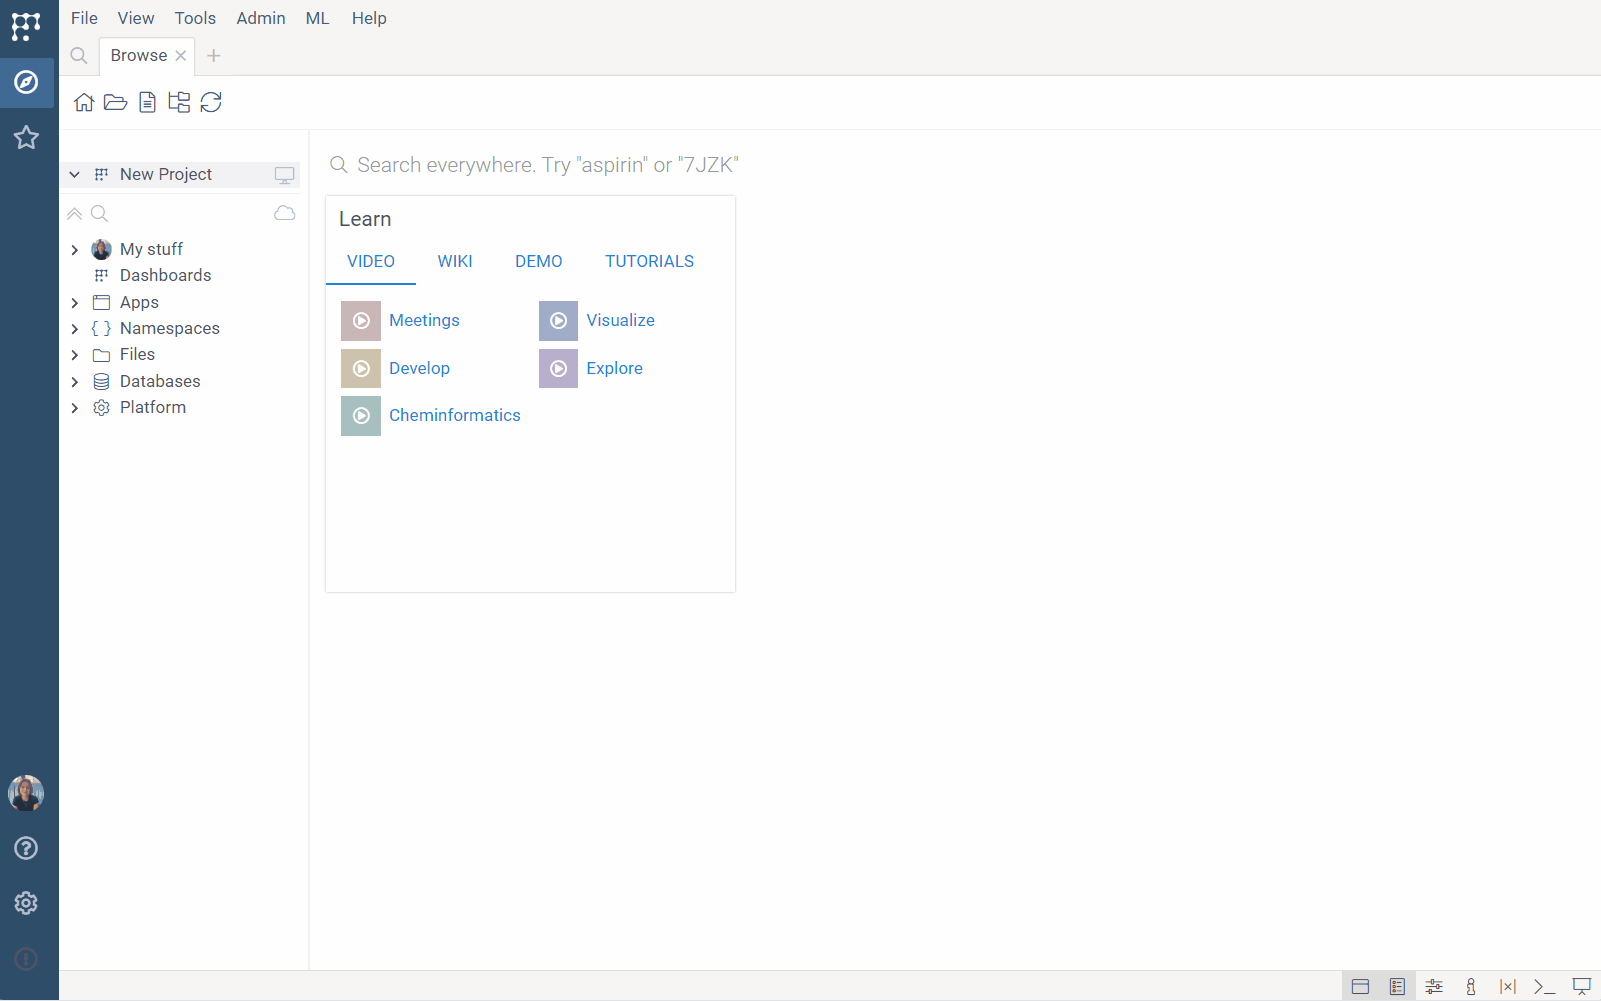Toggle the presentation mode icon beside New Project

285,175
